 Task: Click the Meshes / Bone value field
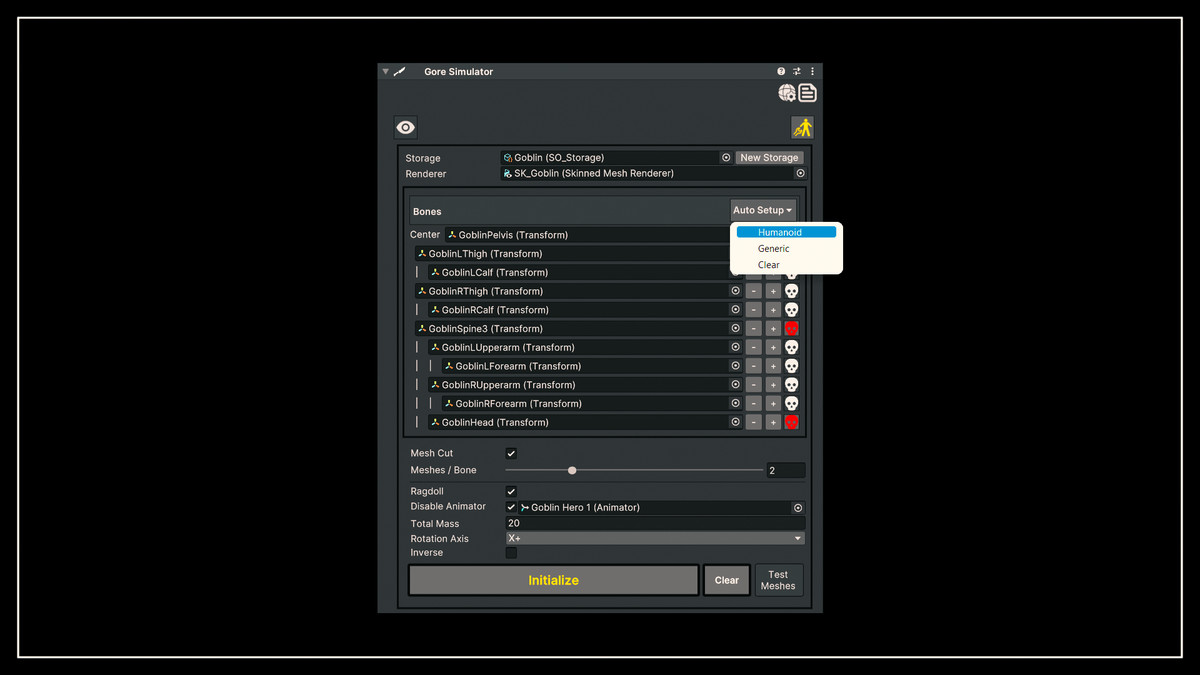click(786, 470)
